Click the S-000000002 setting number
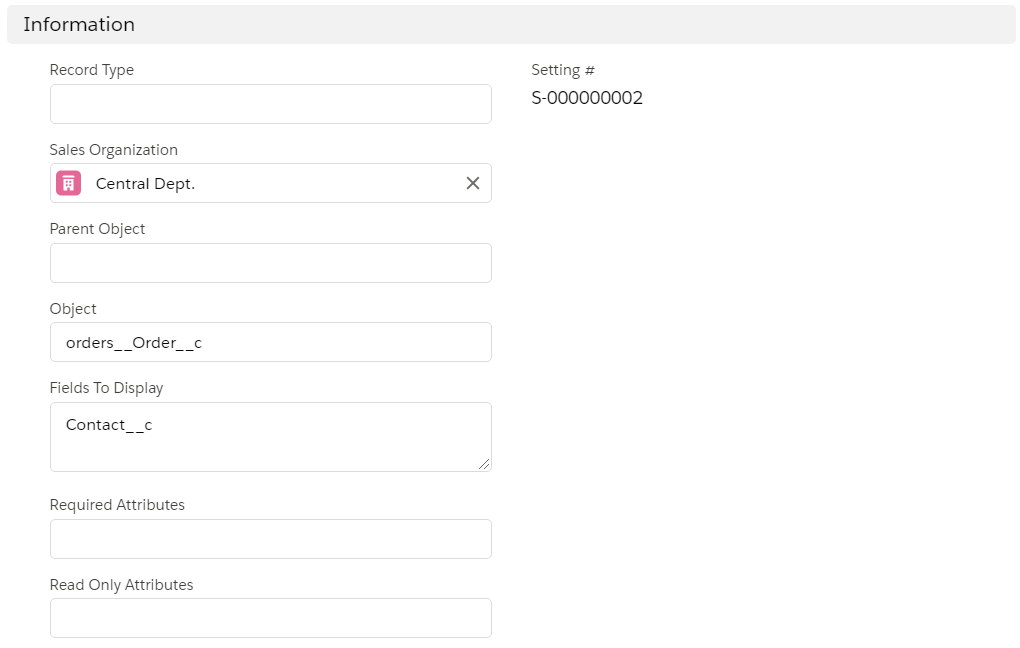The height and width of the screenshot is (648, 1020). [x=588, y=98]
